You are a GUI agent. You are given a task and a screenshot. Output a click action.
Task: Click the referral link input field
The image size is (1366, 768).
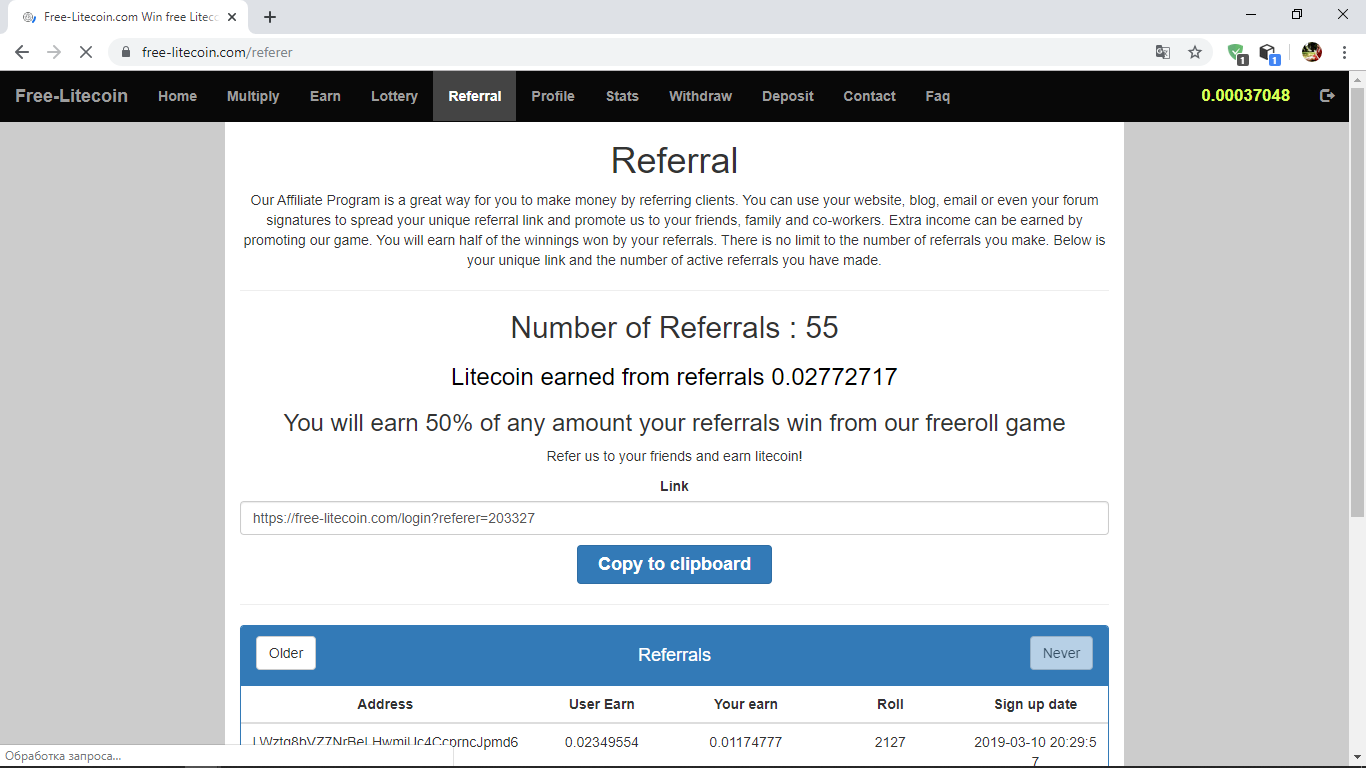point(674,518)
